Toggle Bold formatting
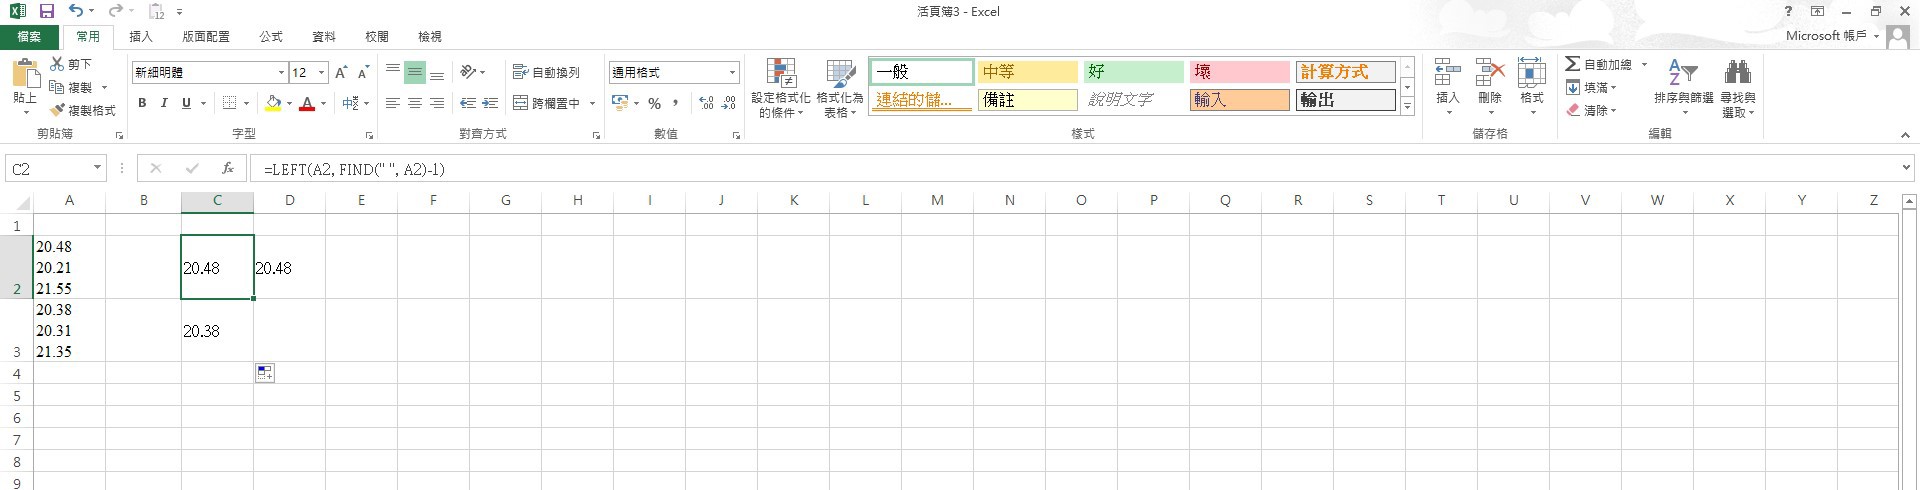1920x490 pixels. tap(142, 103)
